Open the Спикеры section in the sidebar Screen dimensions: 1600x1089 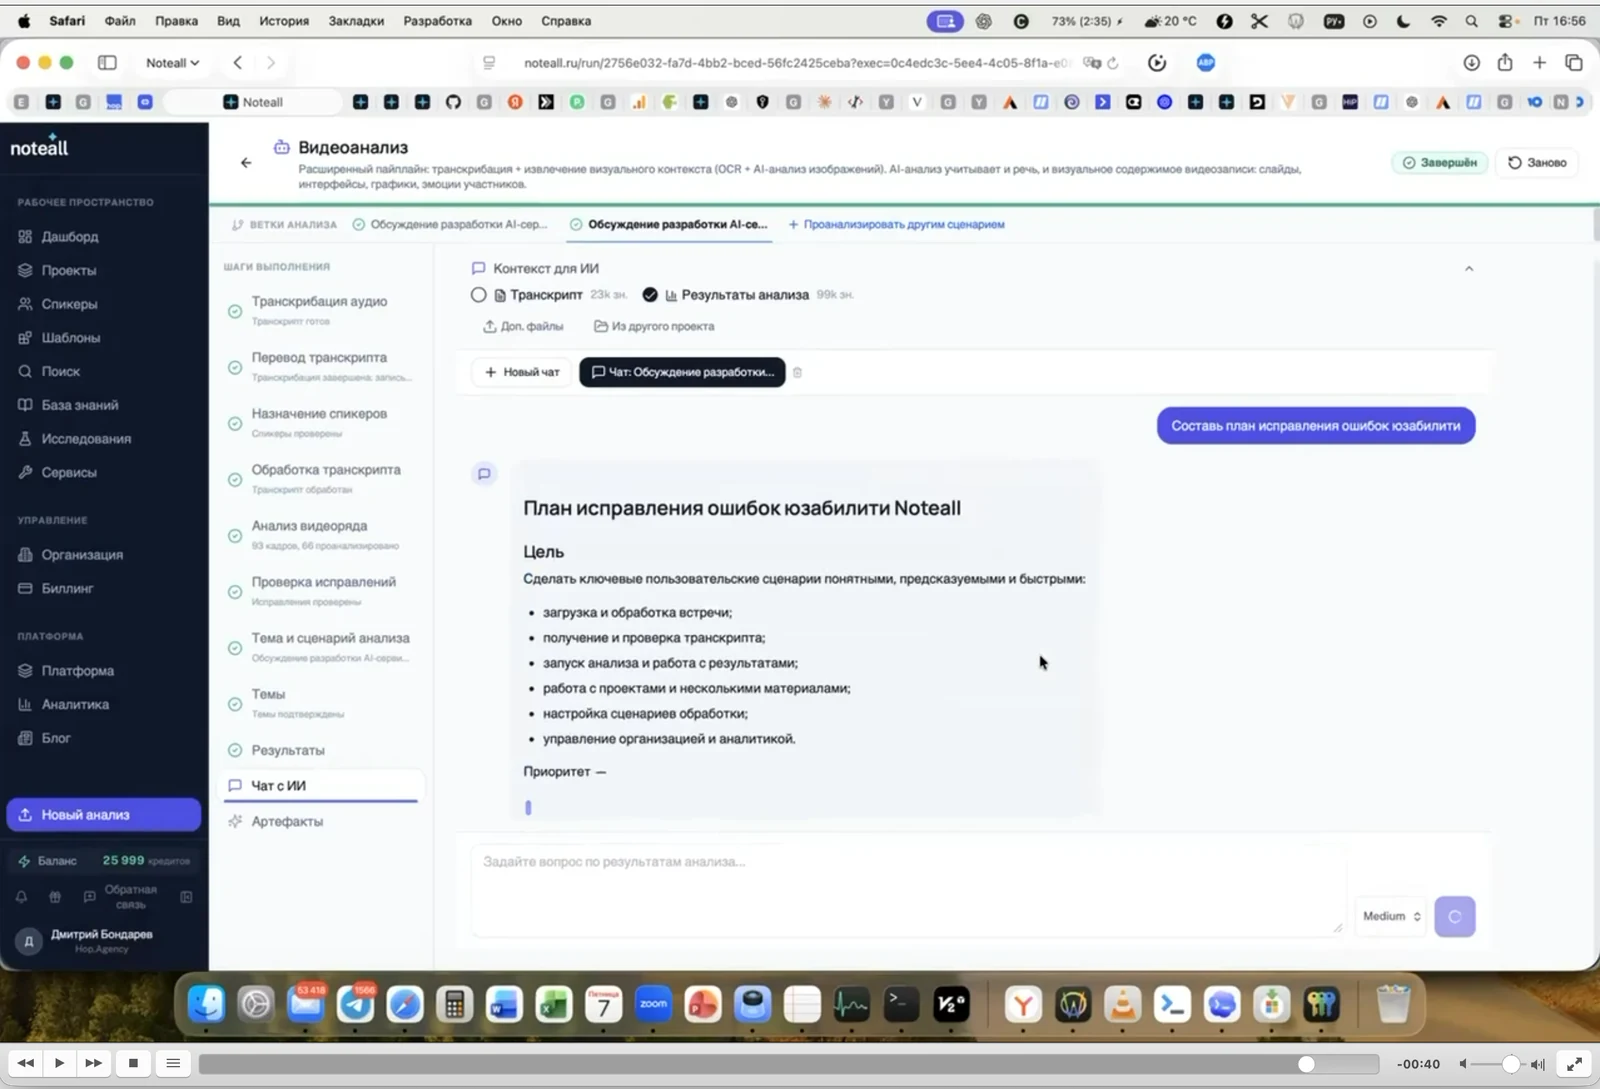click(69, 304)
